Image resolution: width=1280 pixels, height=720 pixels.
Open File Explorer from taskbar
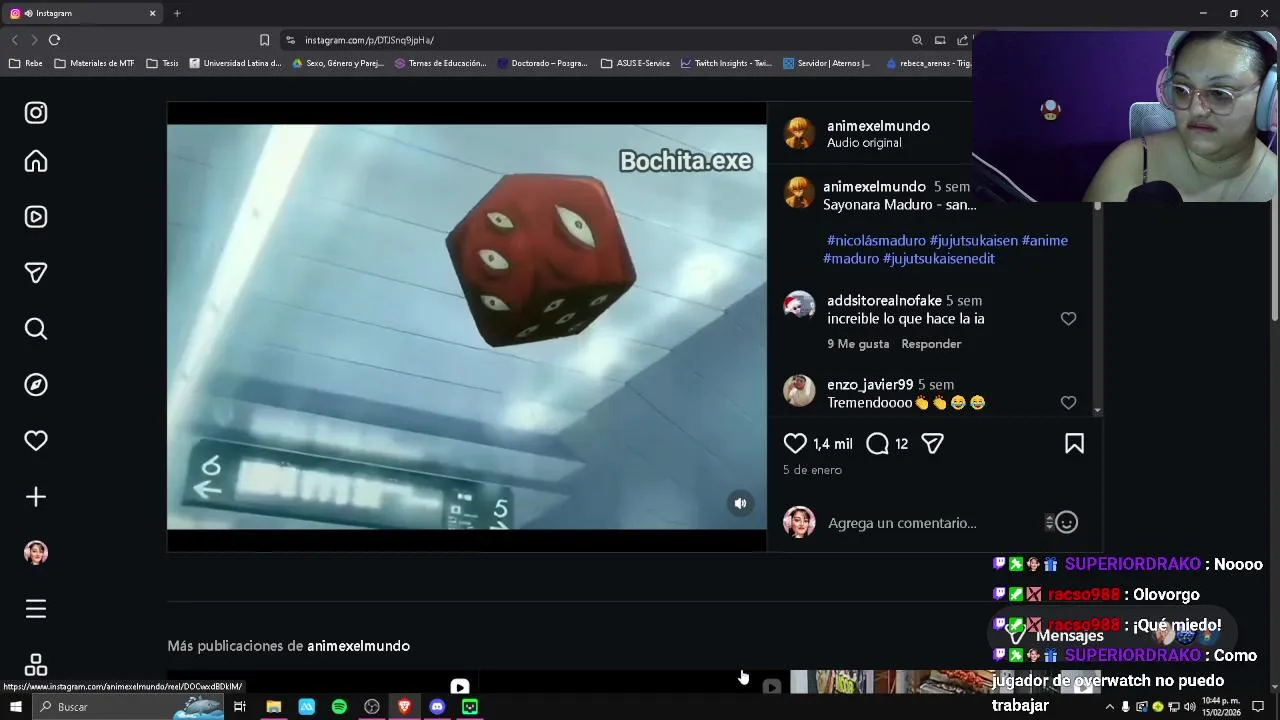273,707
